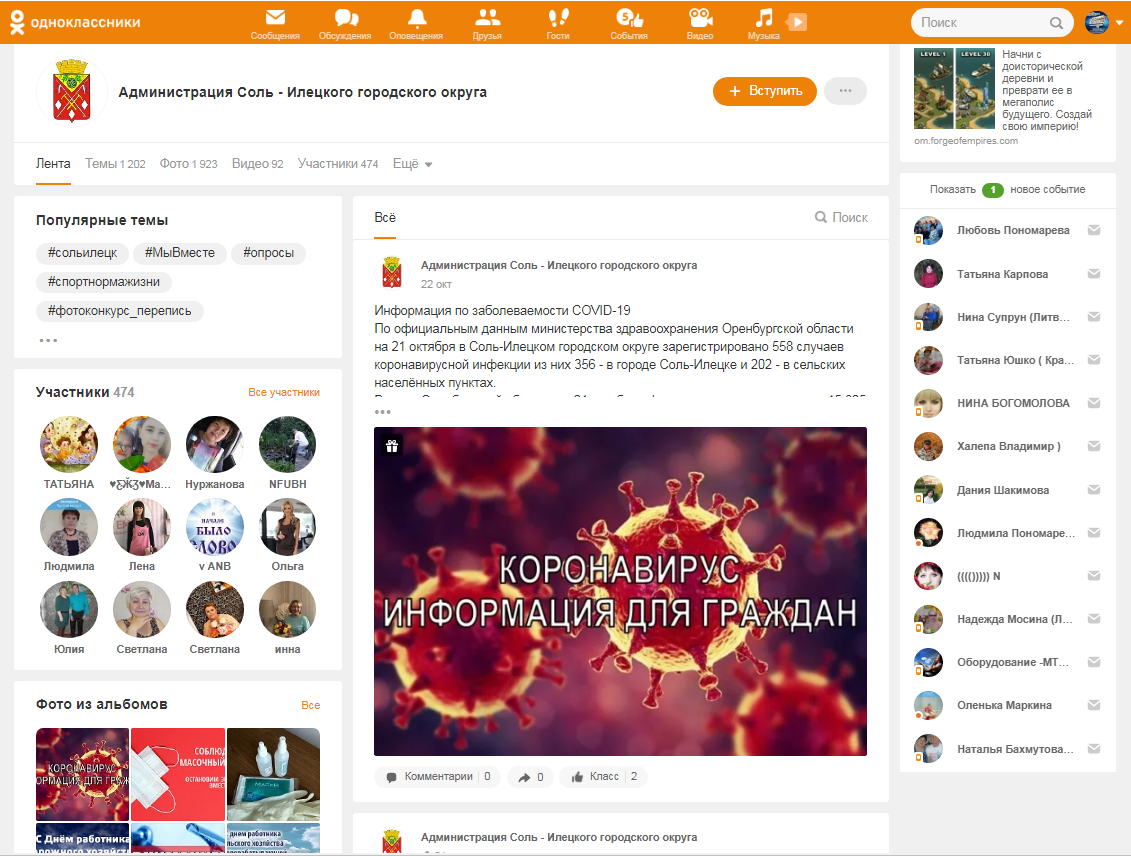This screenshot has width=1131, height=856.
Task: Switch to the Фото tab
Action: (x=187, y=164)
